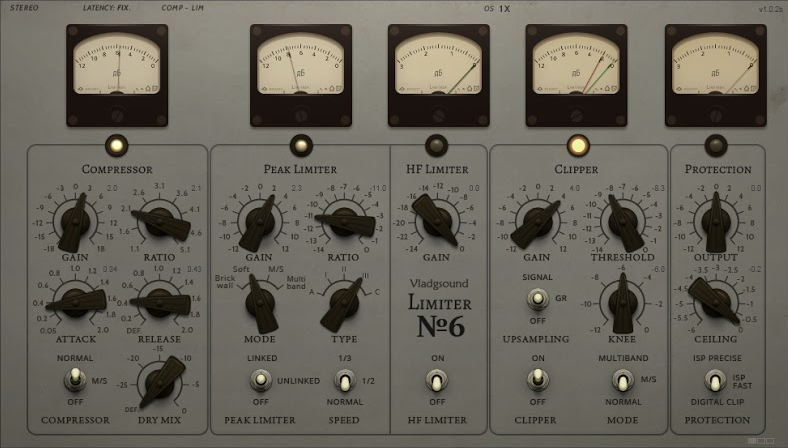Click the Compressor RATIO knob
The width and height of the screenshot is (788, 448).
point(160,222)
